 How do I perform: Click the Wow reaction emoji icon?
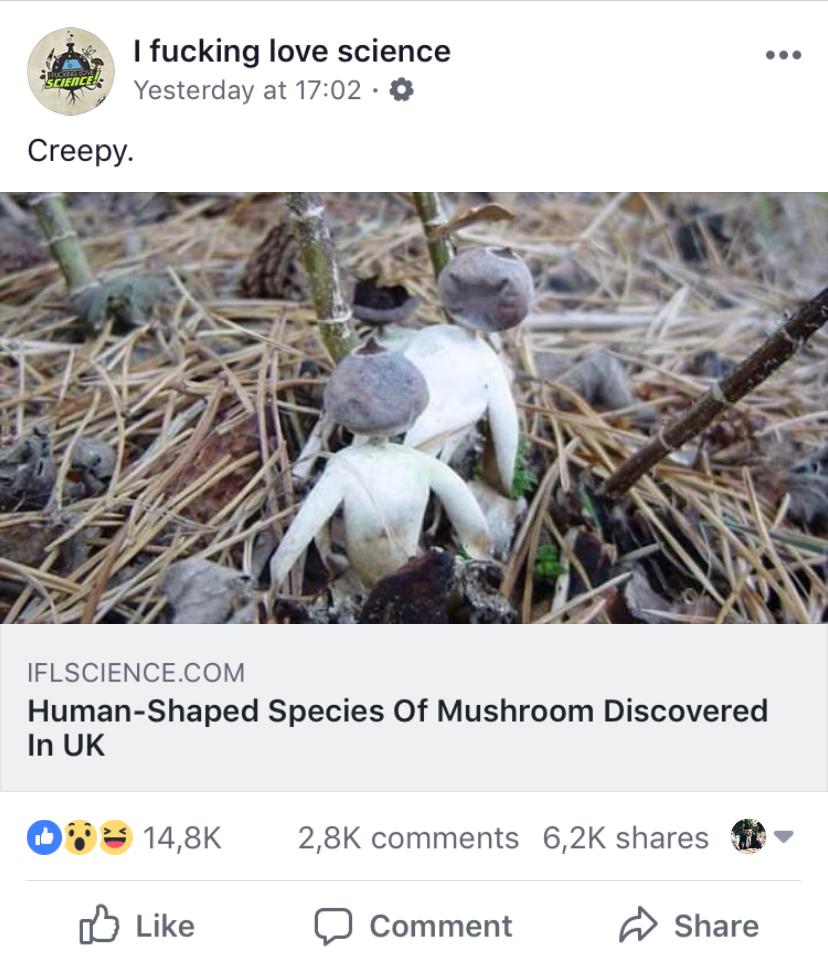tap(81, 837)
